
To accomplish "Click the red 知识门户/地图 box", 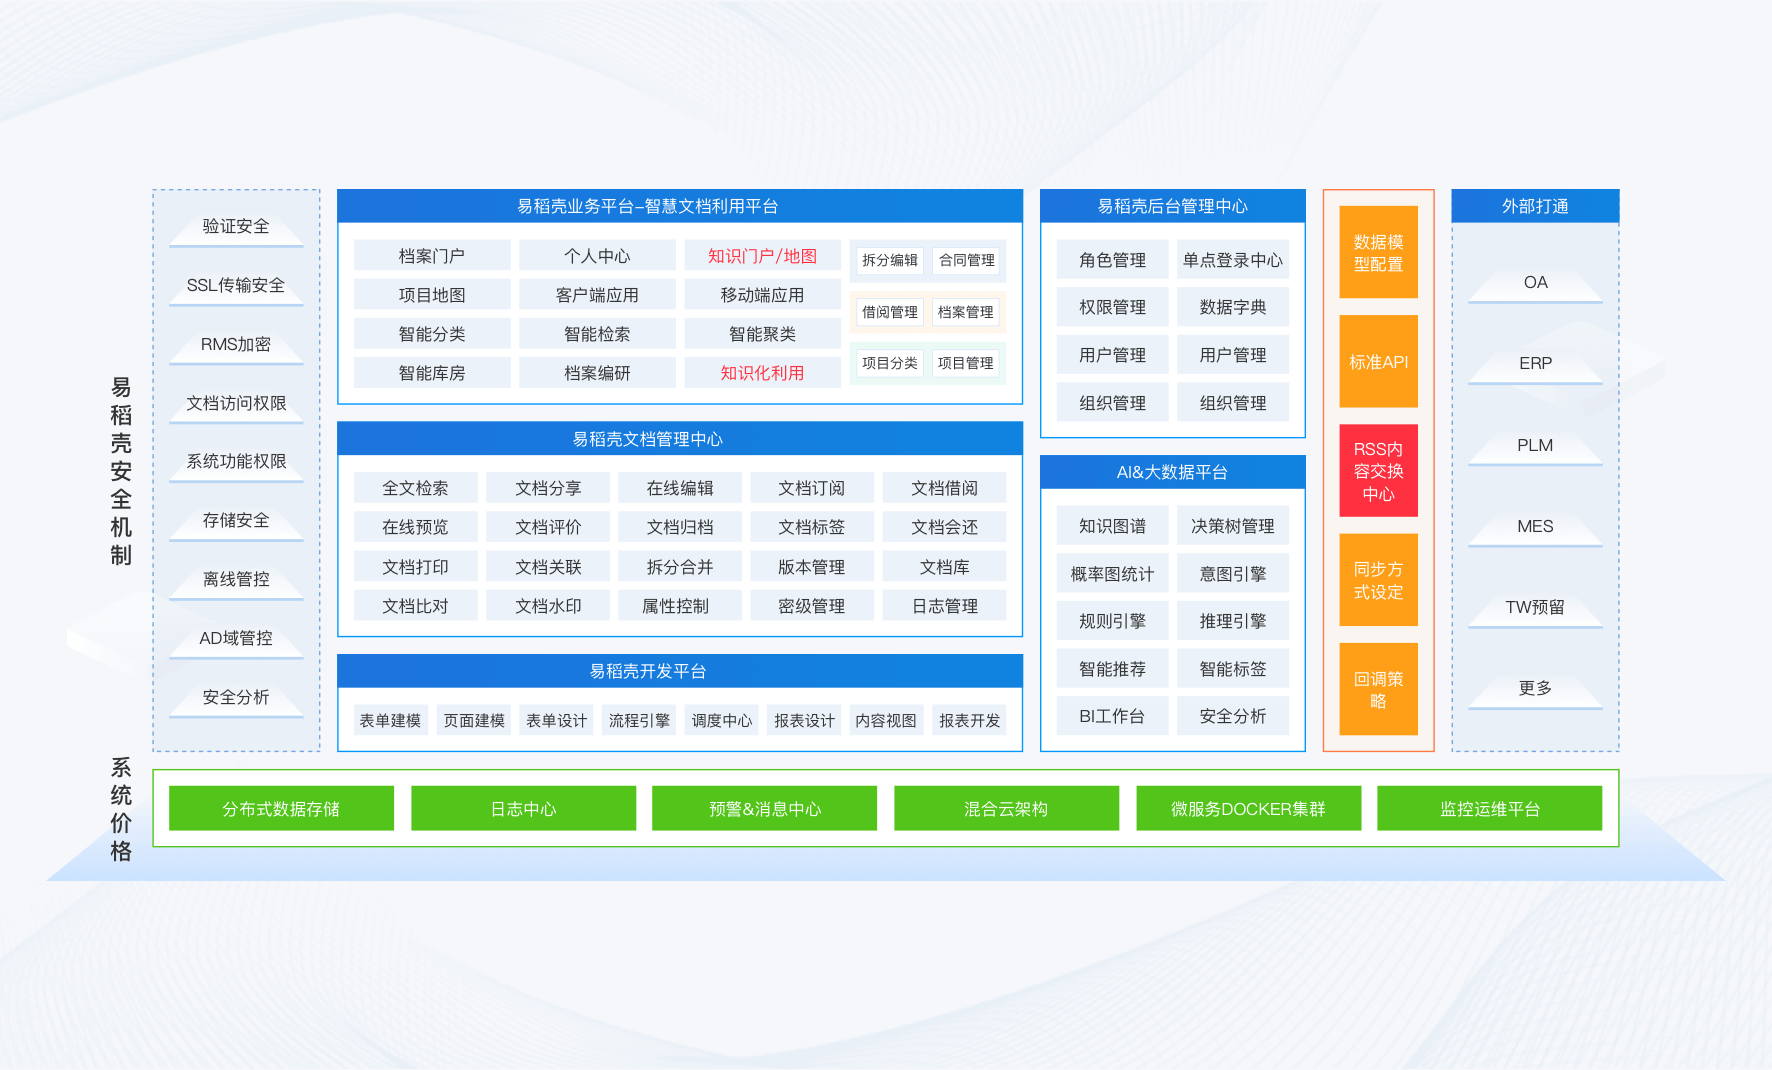I will point(762,256).
